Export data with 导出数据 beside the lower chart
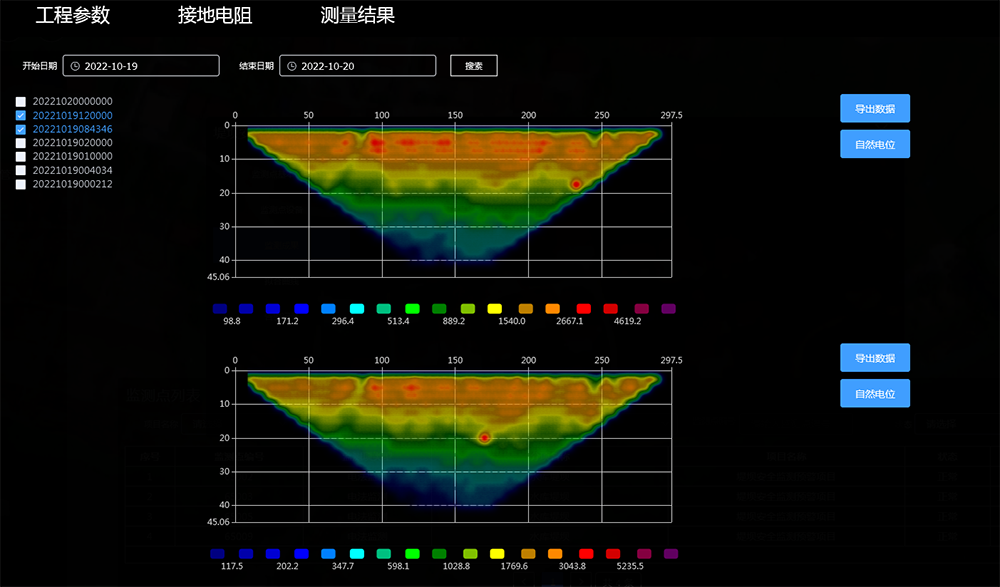 tap(875, 358)
